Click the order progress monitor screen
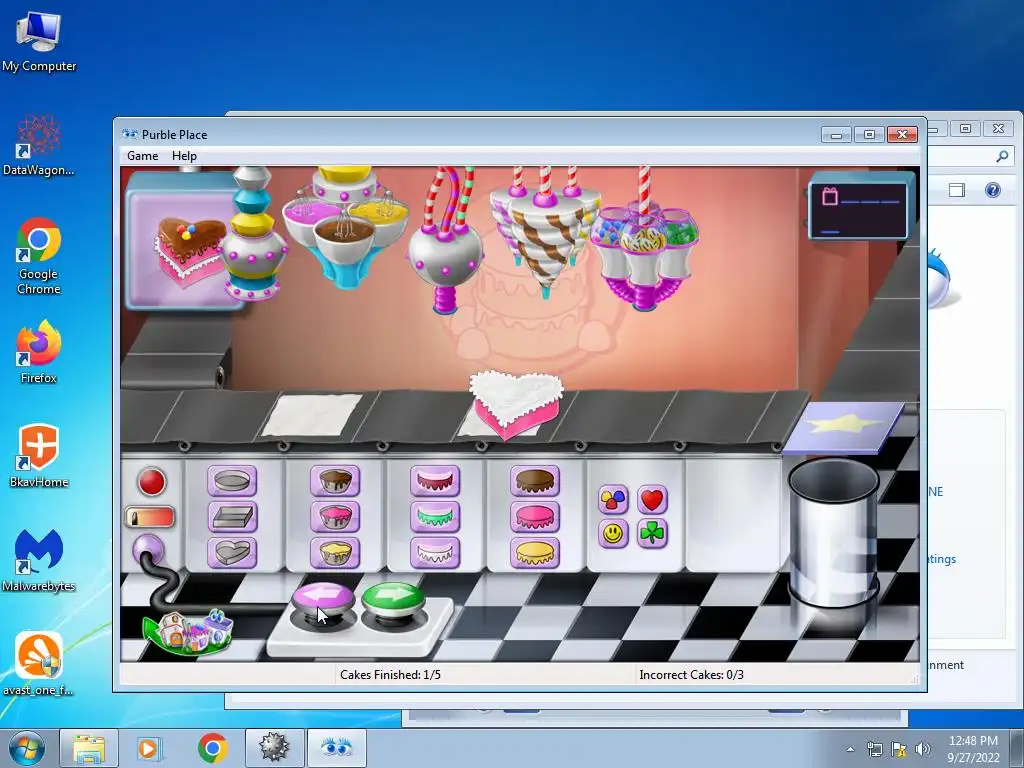1024x768 pixels. click(860, 208)
